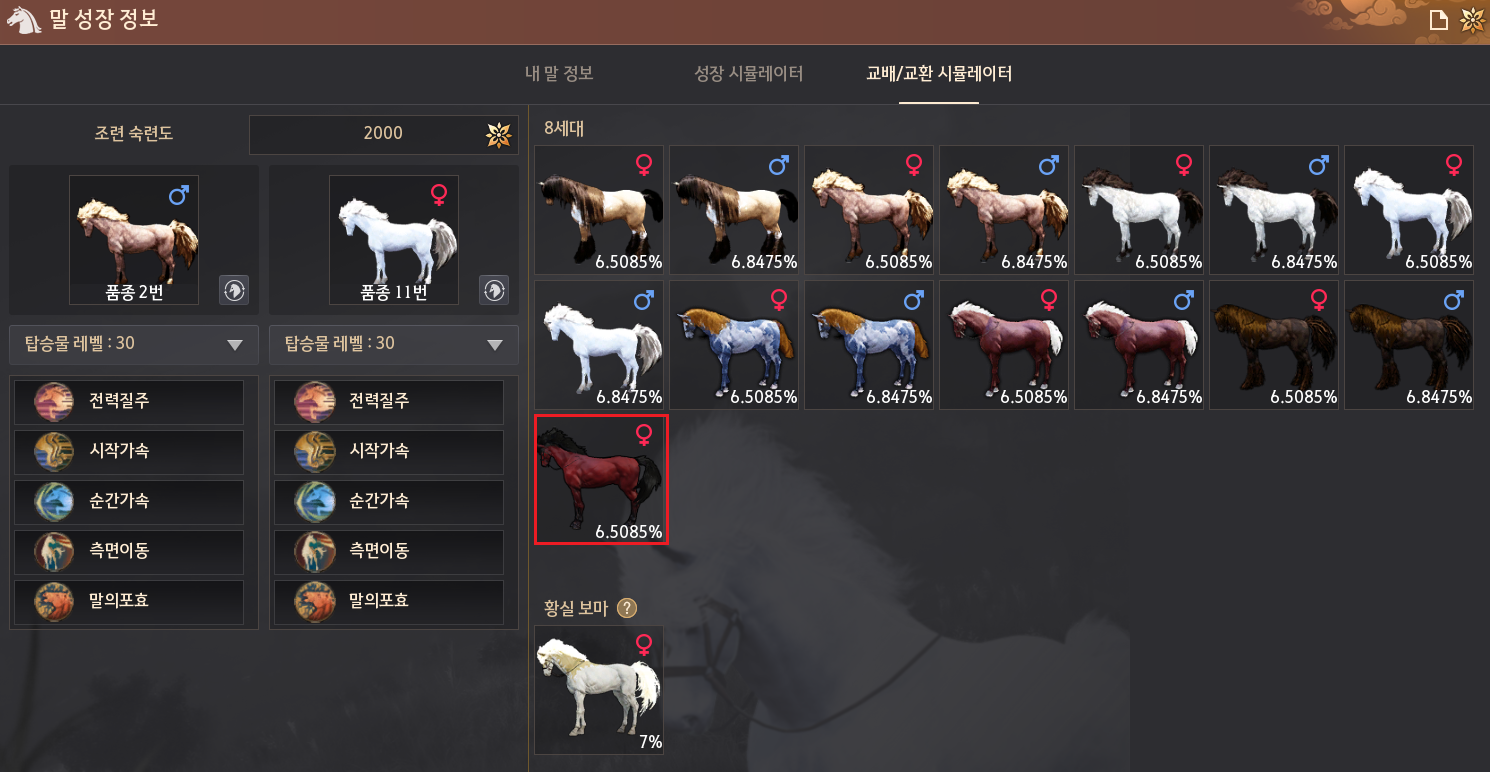1490x772 pixels.
Task: Open the 내 말 정보 tab
Action: [559, 74]
